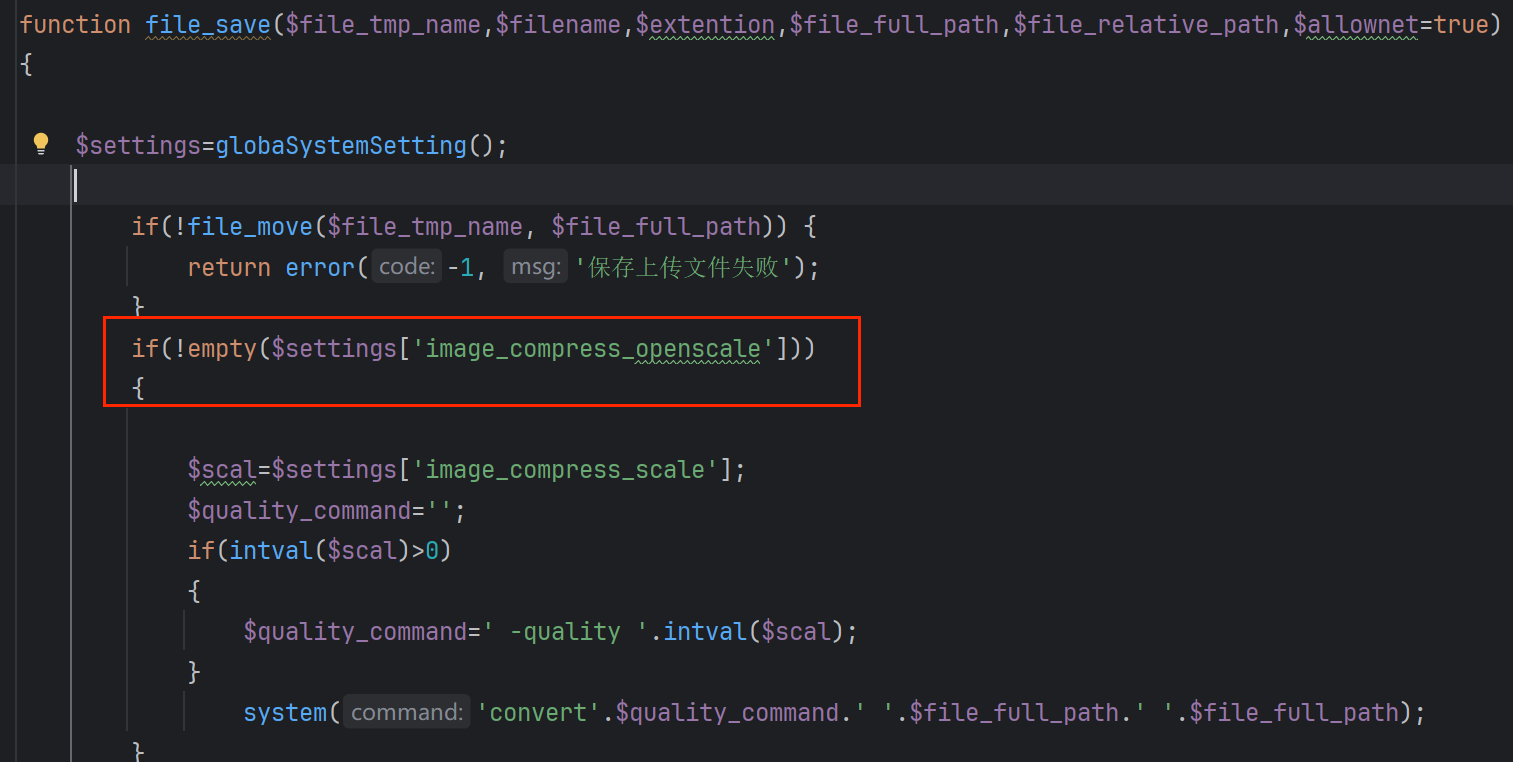This screenshot has width=1513, height=762.
Task: Click the 'image_compress_scale' string key
Action: point(565,470)
